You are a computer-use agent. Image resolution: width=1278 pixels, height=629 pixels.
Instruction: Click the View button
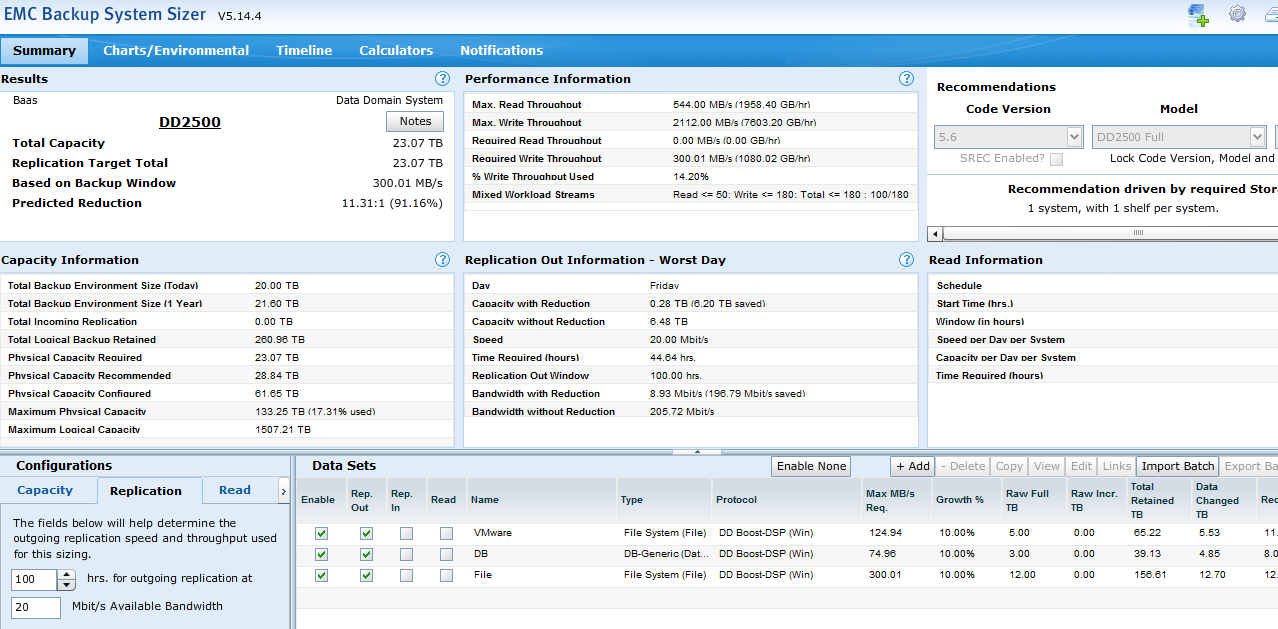(1047, 466)
